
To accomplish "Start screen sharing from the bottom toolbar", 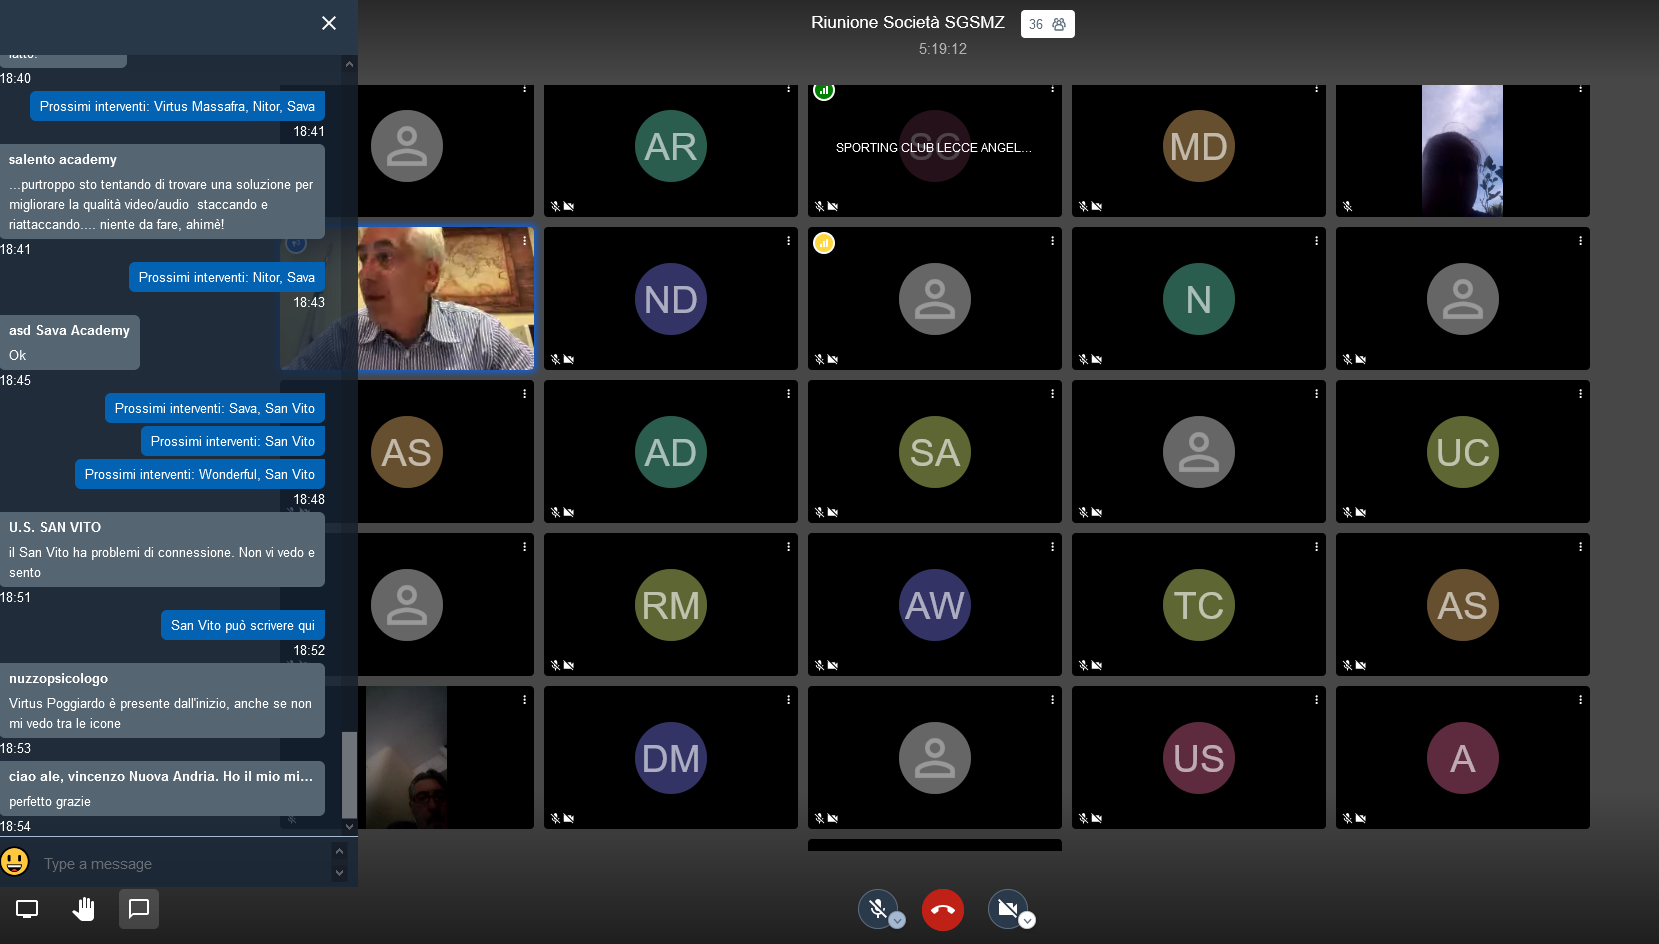I will tap(27, 909).
